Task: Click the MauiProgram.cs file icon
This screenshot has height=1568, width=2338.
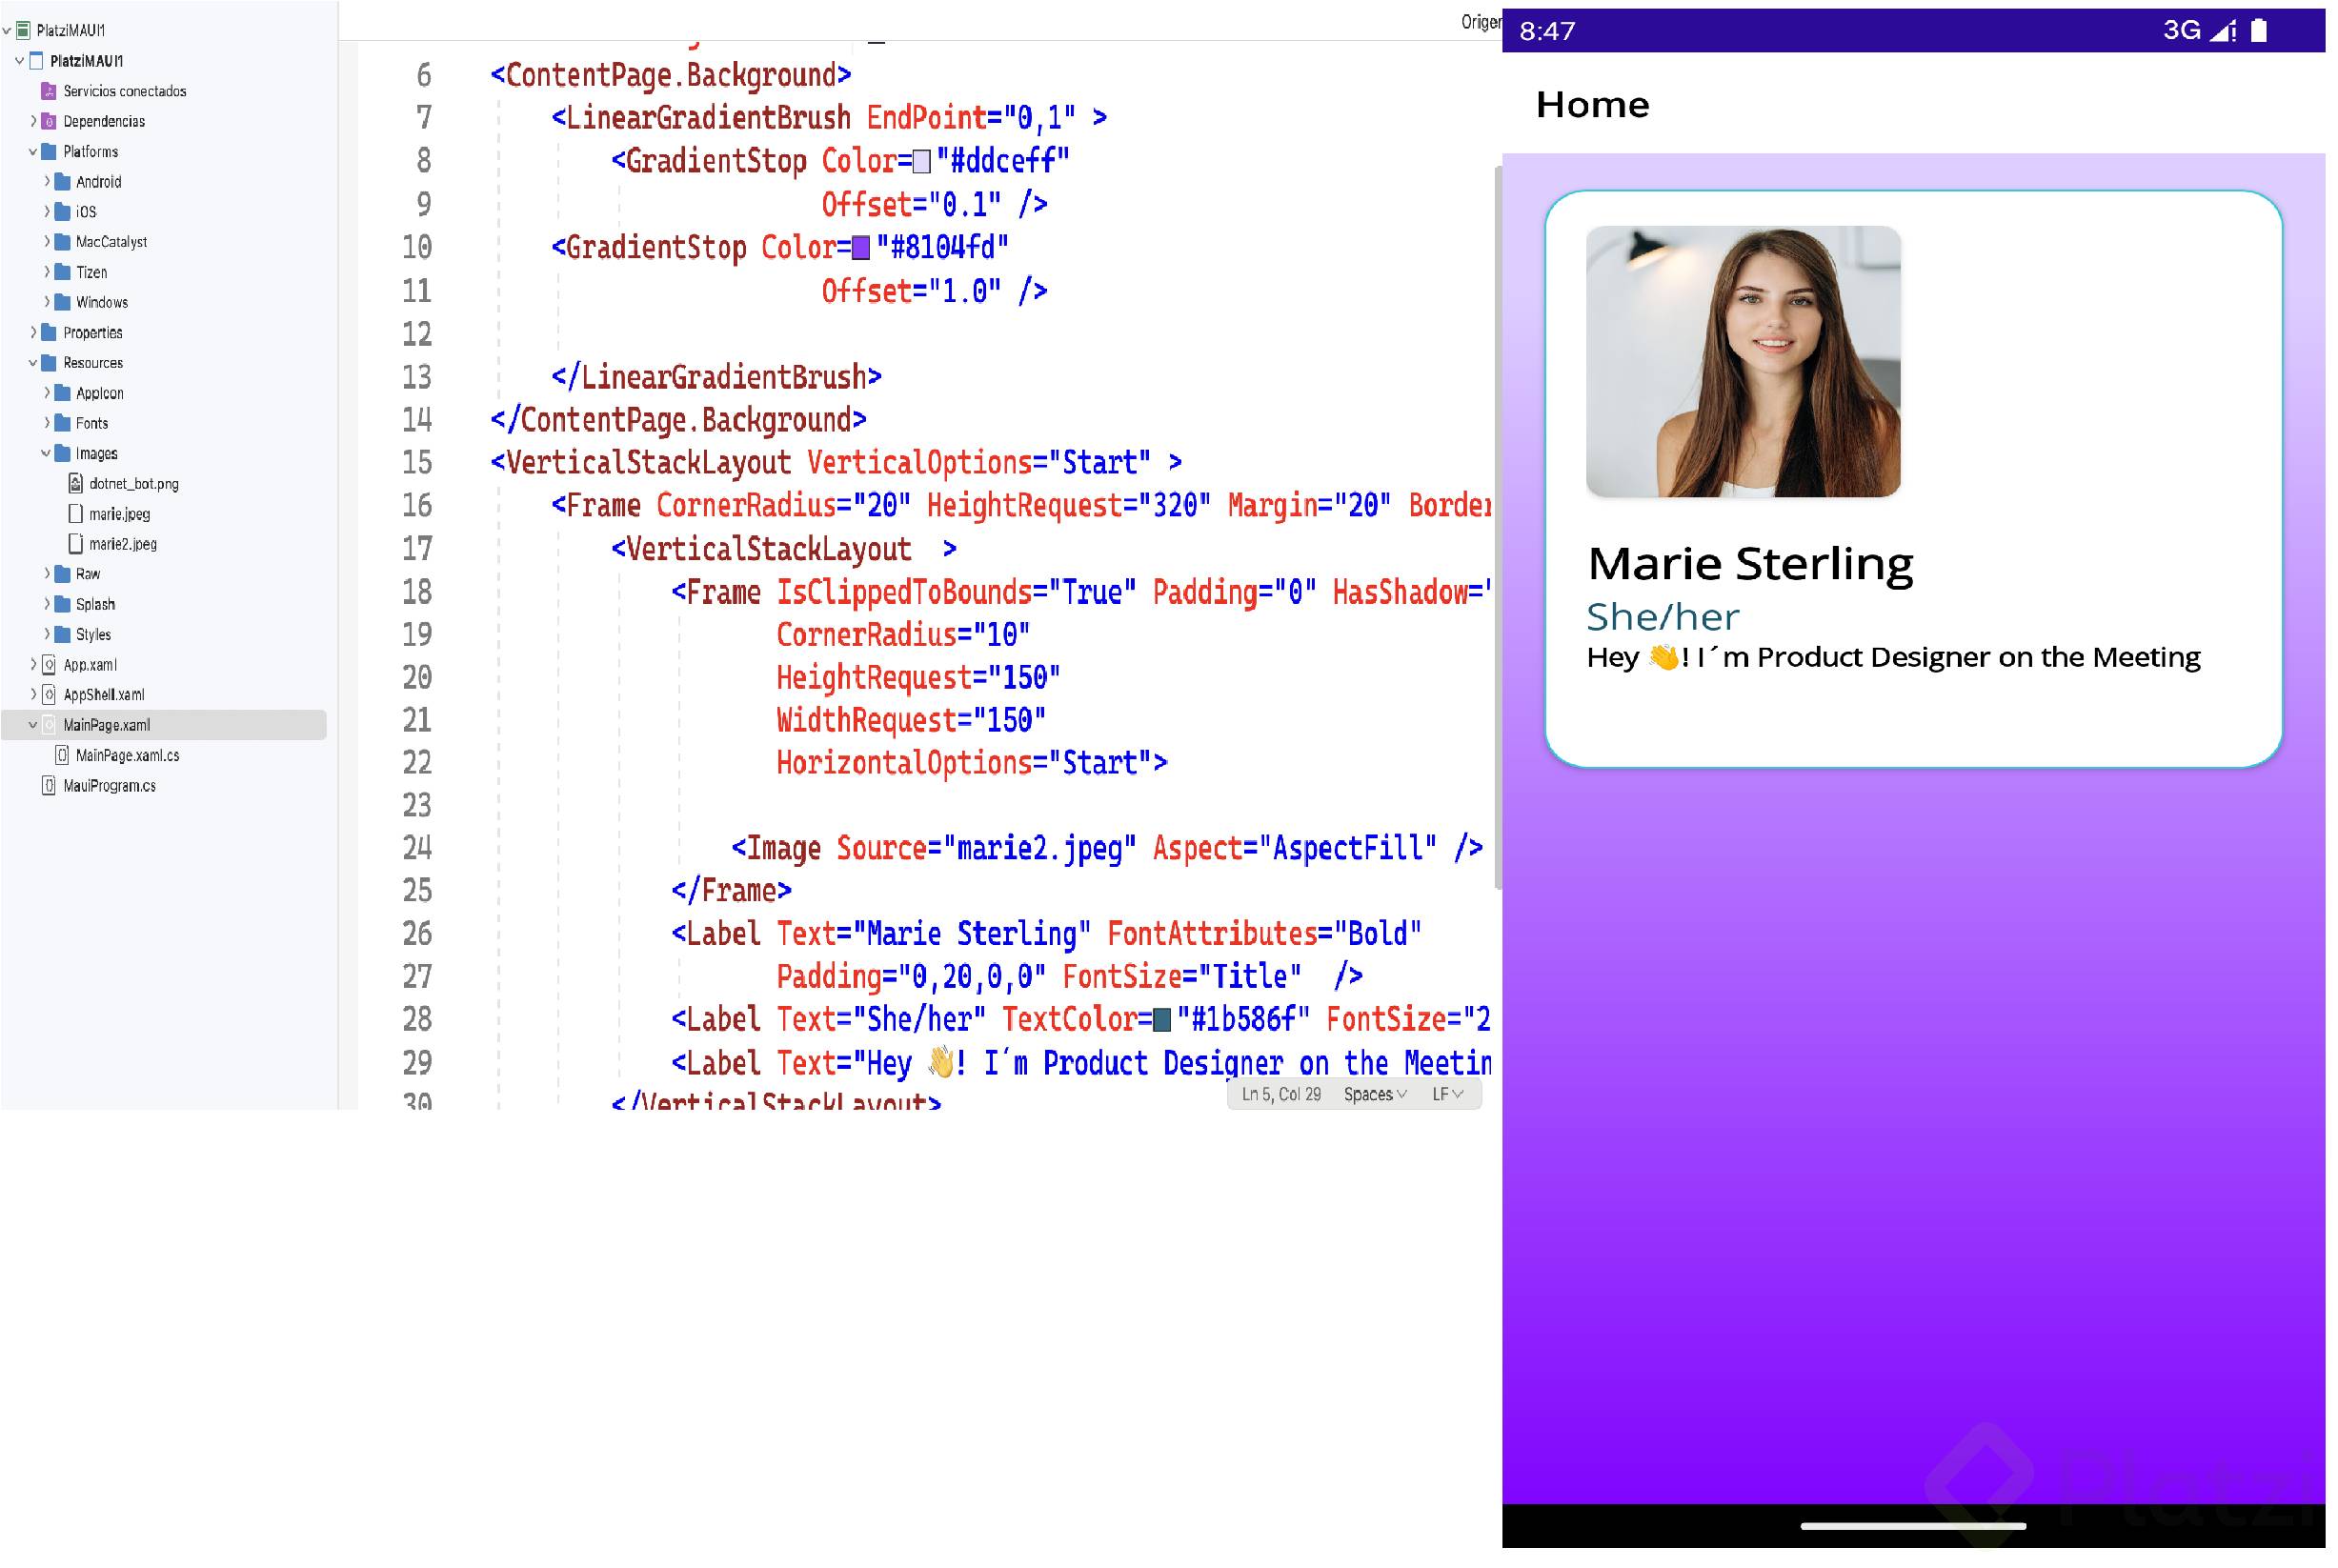Action: click(x=48, y=786)
